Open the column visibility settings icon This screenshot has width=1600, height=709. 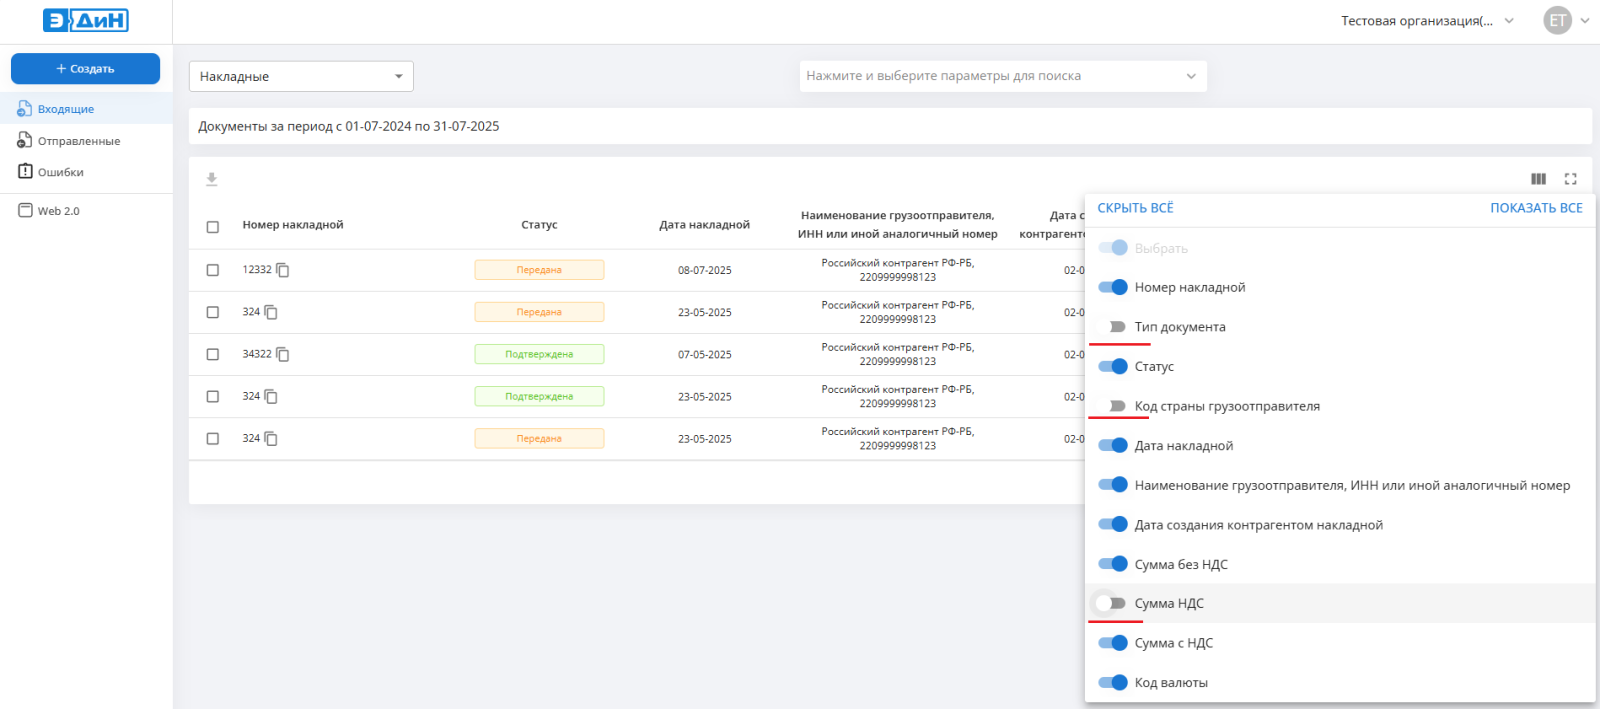pos(1538,179)
